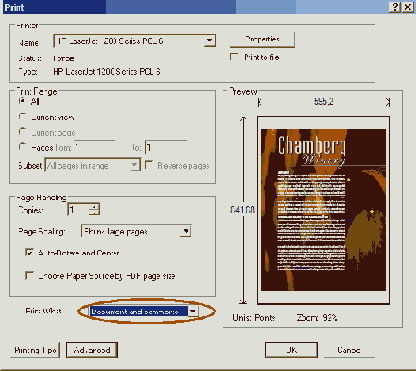Open the printer Name dropdown

[x=209, y=41]
